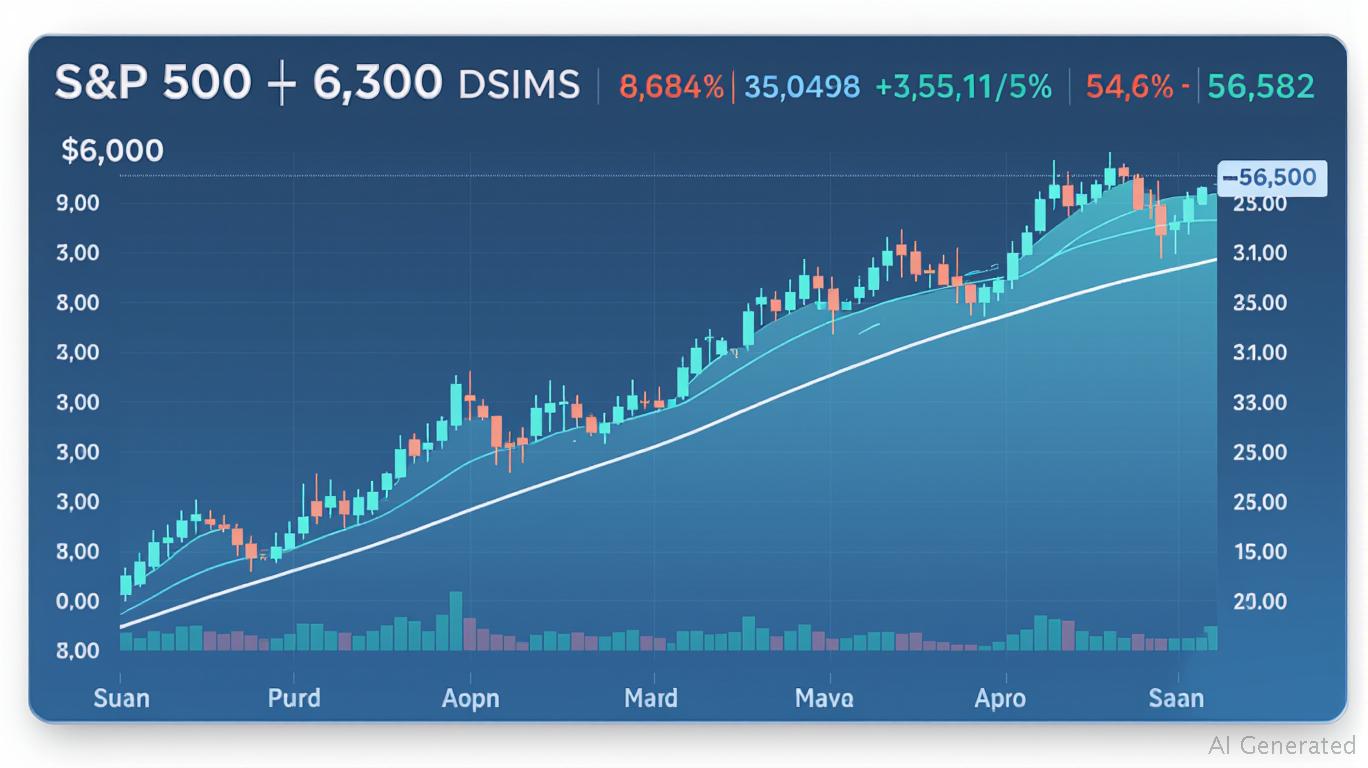
Task: Select the Purd date axis label
Action: click(x=294, y=697)
